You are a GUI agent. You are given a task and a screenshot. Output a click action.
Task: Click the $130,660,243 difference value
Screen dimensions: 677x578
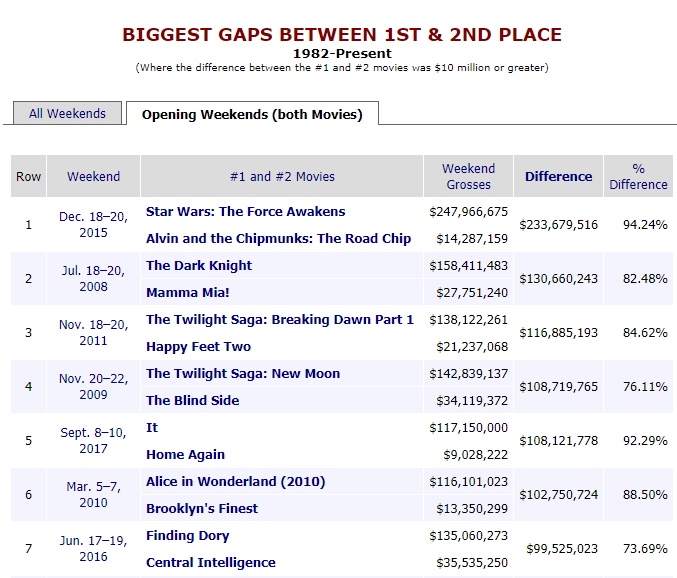click(x=558, y=278)
